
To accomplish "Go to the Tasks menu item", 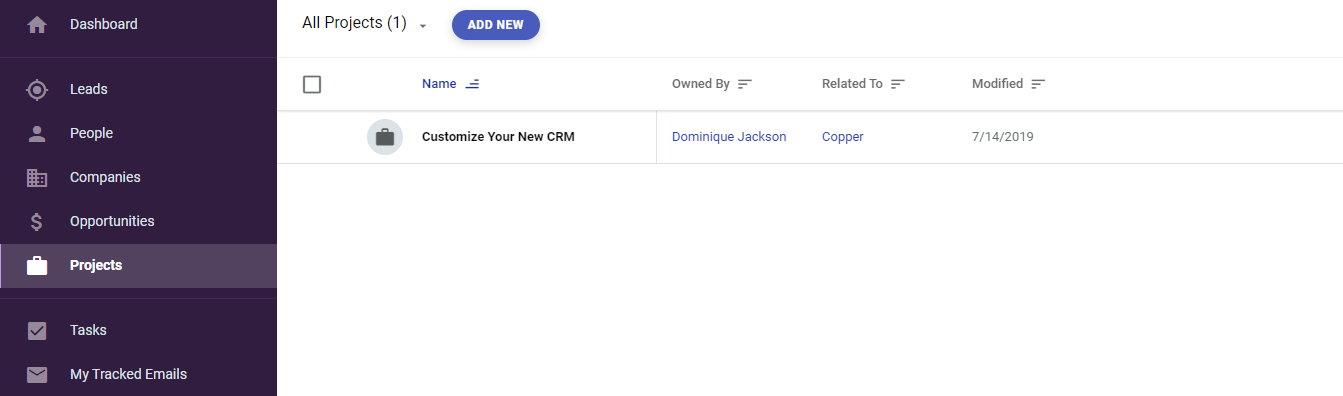I will click(x=88, y=330).
